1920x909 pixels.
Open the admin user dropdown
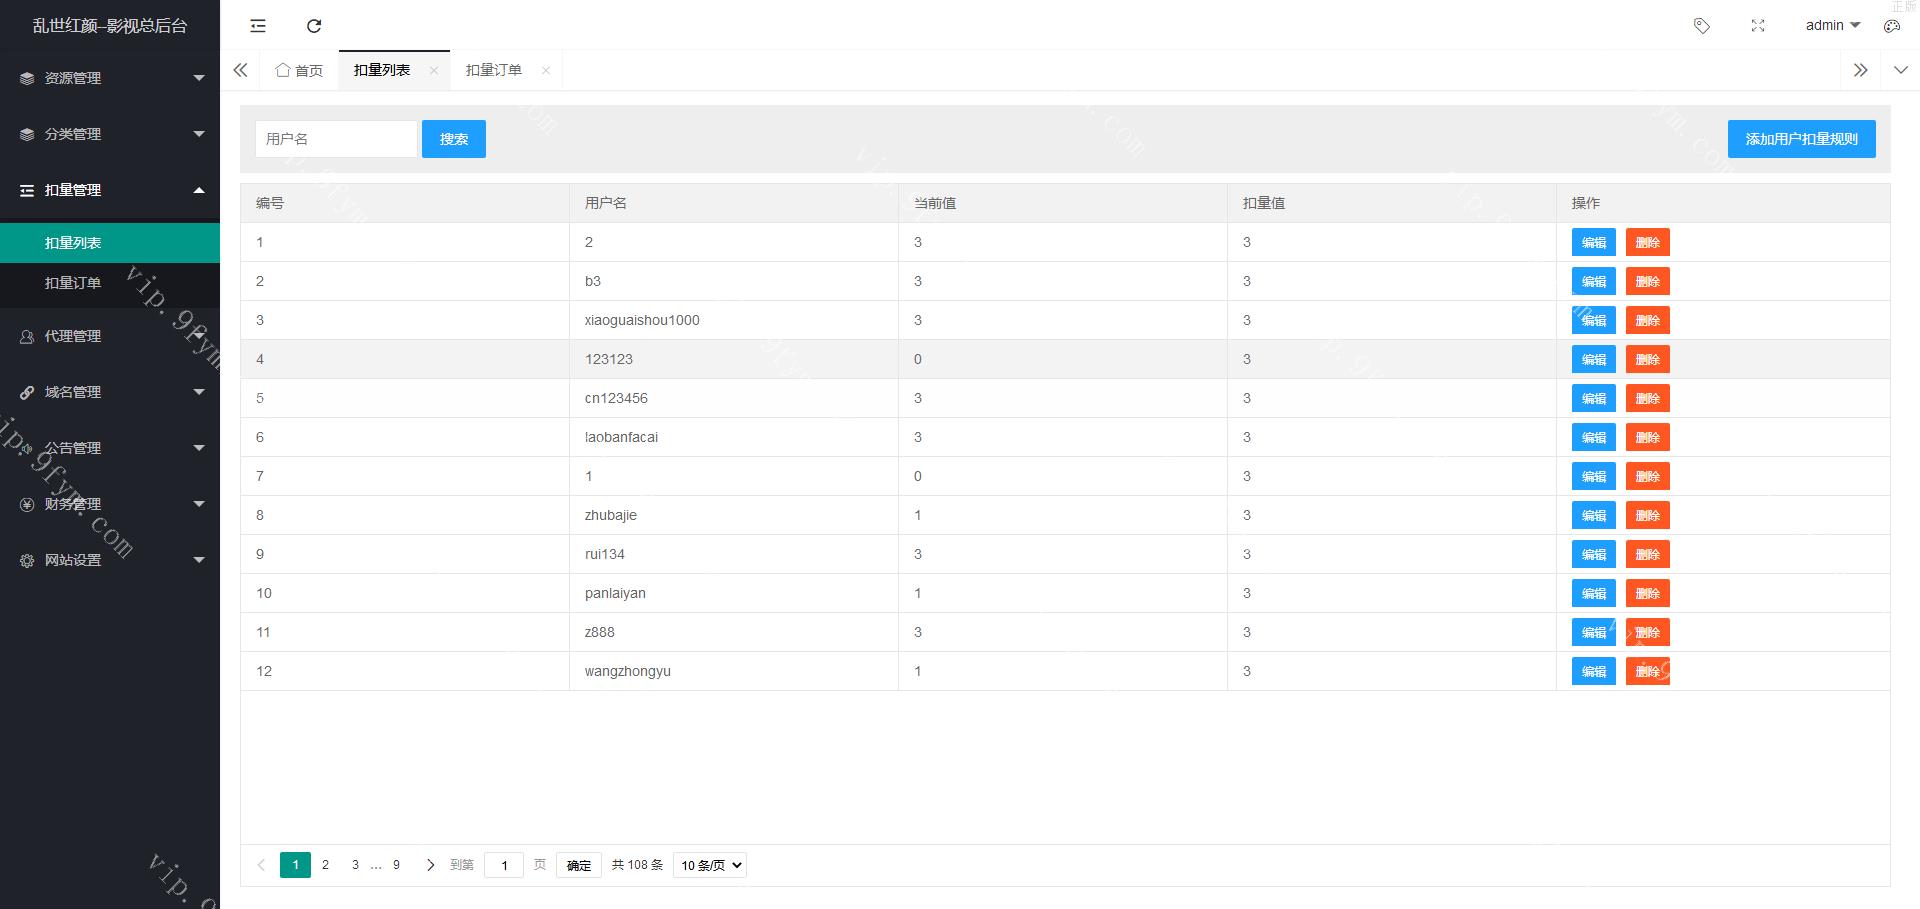pyautogui.click(x=1832, y=26)
